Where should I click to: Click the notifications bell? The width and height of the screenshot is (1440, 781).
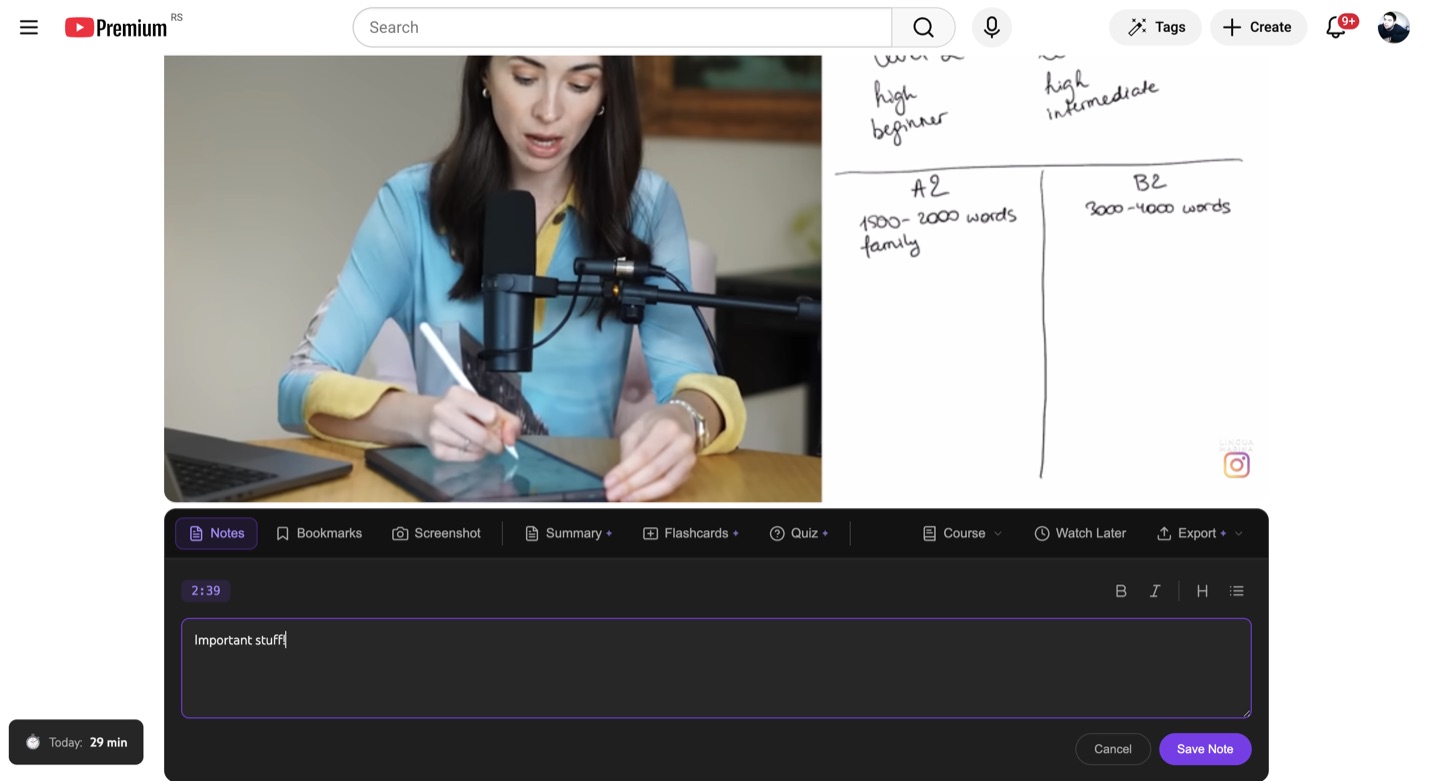(x=1335, y=27)
